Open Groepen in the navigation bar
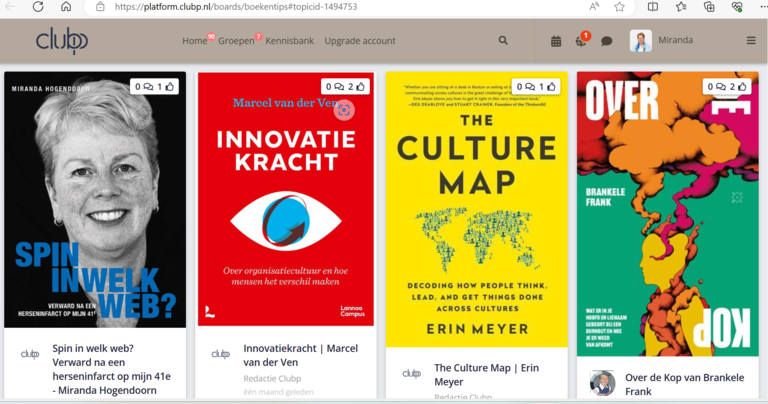Viewport: 768px width, 404px height. (236, 41)
